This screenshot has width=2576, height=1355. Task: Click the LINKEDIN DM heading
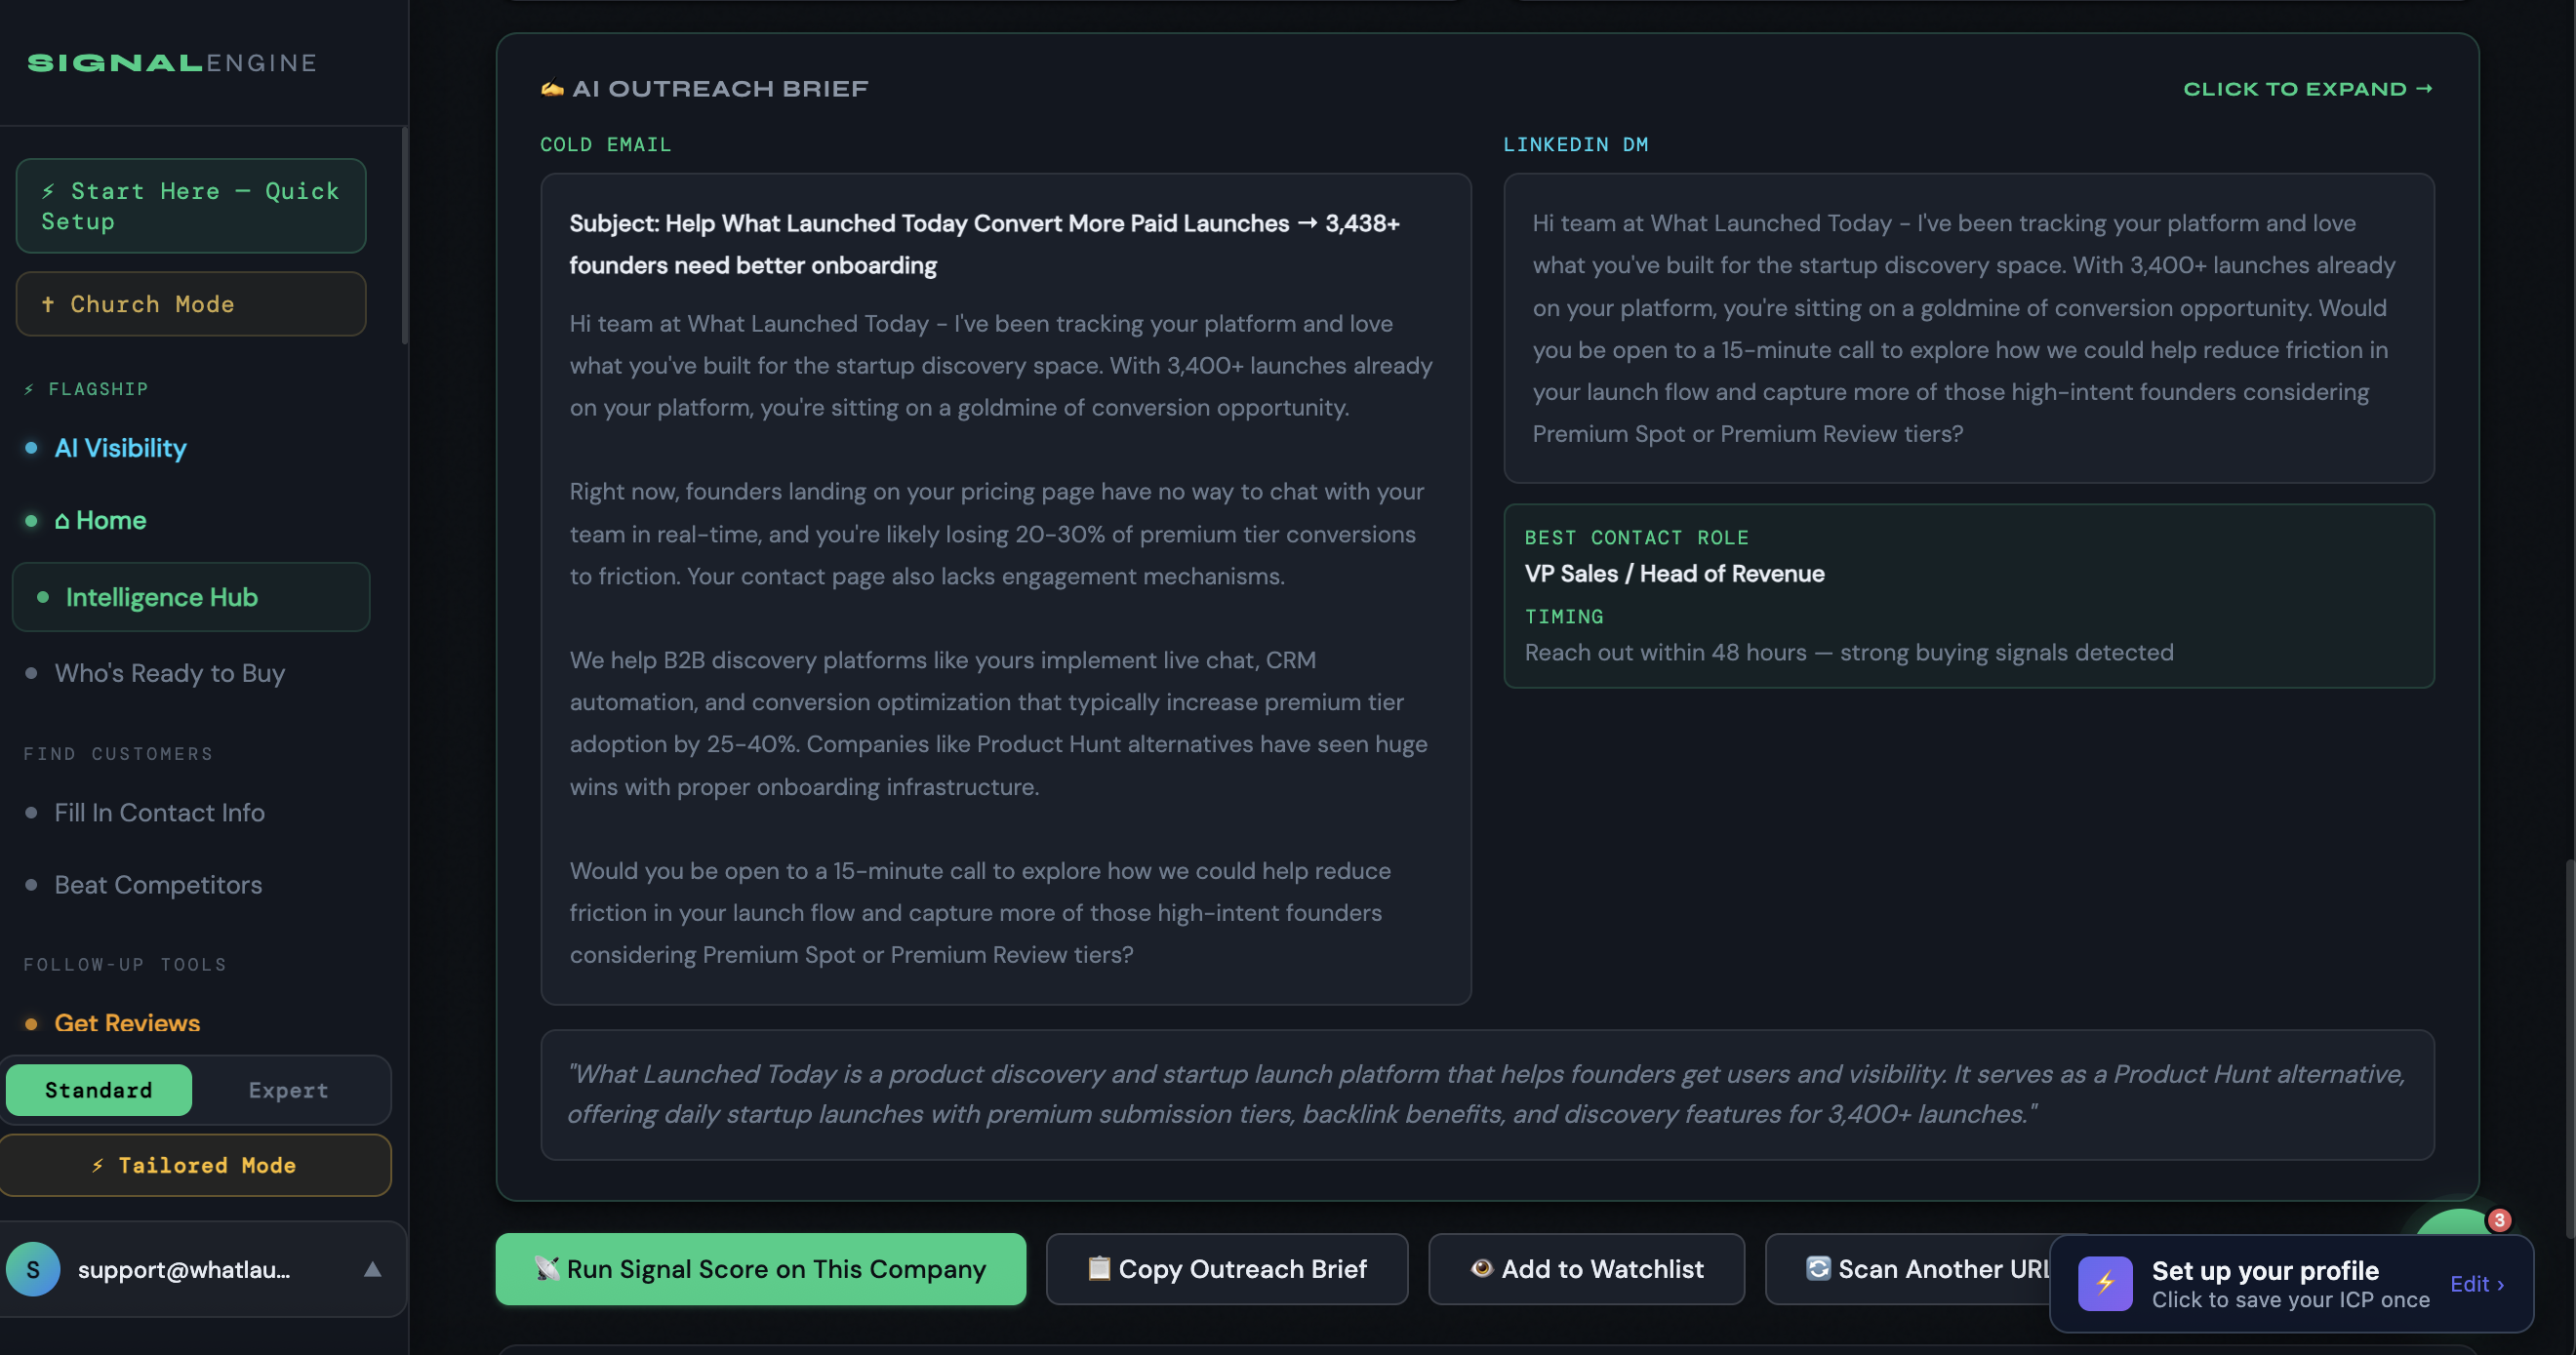(1575, 145)
